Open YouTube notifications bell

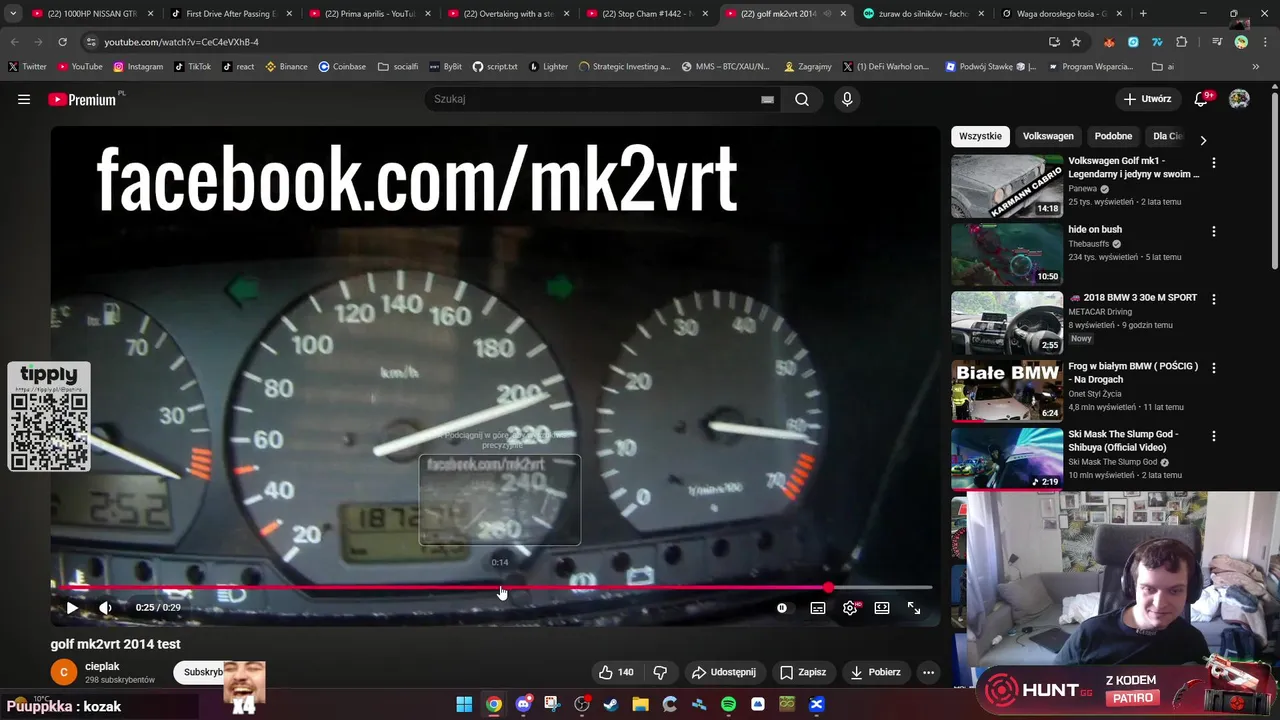coord(1202,99)
